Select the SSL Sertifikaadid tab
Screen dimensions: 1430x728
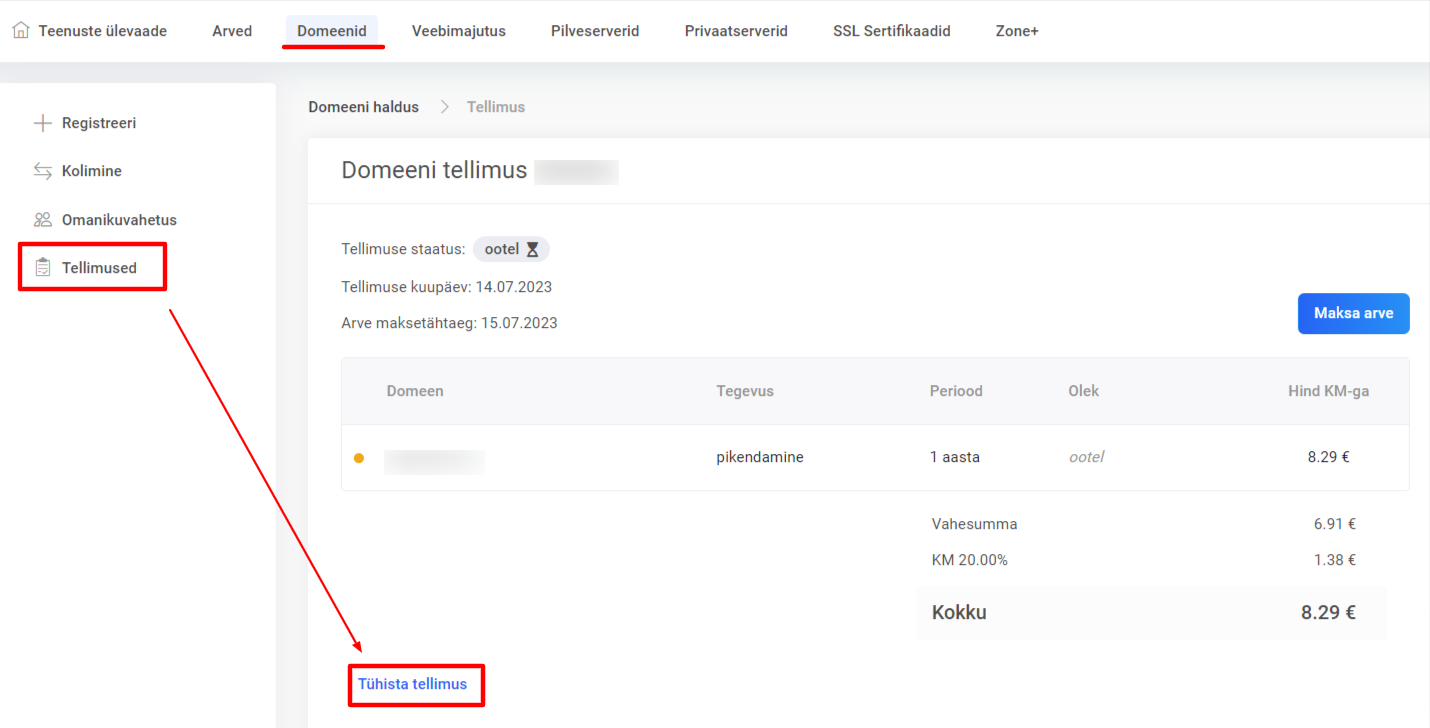point(891,31)
